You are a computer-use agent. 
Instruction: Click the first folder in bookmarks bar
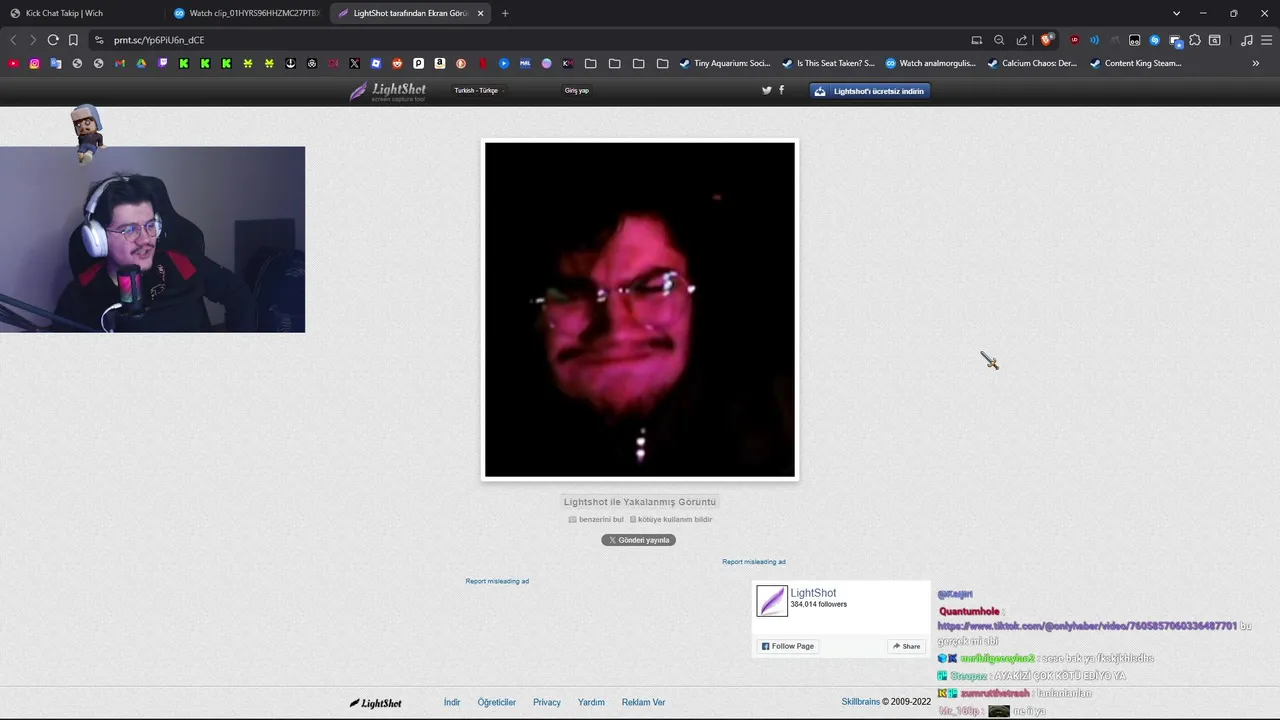pyautogui.click(x=591, y=63)
